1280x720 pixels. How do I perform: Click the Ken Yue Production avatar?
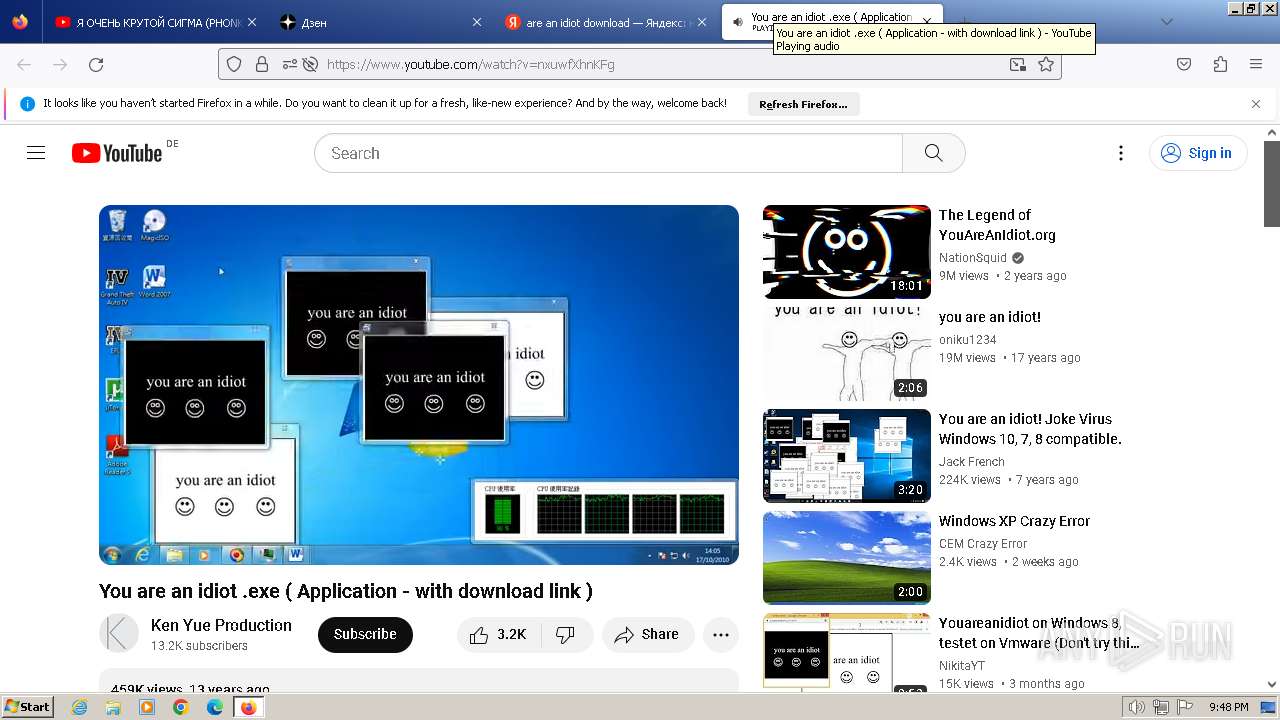(x=119, y=634)
